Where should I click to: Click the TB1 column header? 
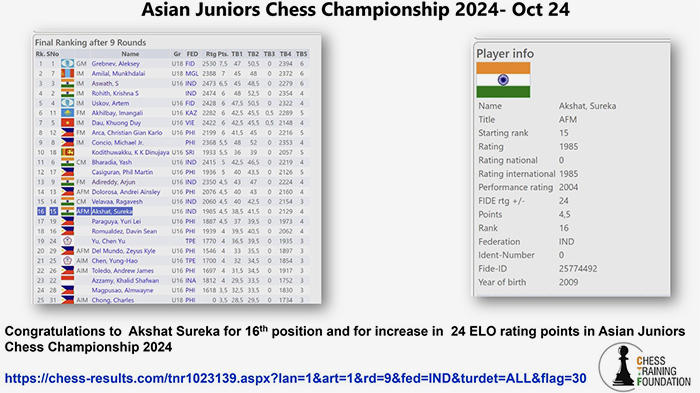237,54
